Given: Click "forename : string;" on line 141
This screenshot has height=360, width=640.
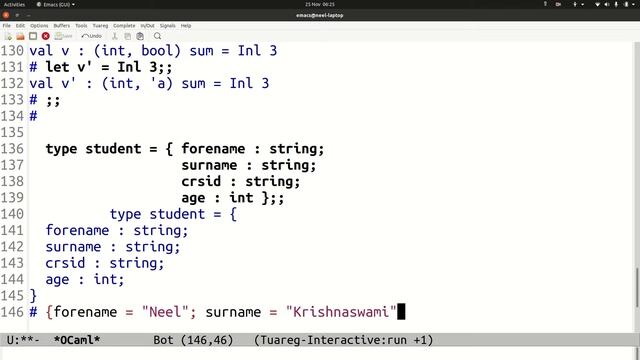Looking at the screenshot, I should [x=117, y=231].
